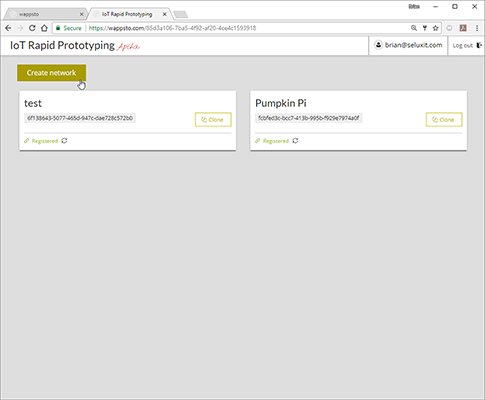The width and height of the screenshot is (485, 400).
Task: Clone the Pumpkin Pi network
Action: (x=444, y=120)
